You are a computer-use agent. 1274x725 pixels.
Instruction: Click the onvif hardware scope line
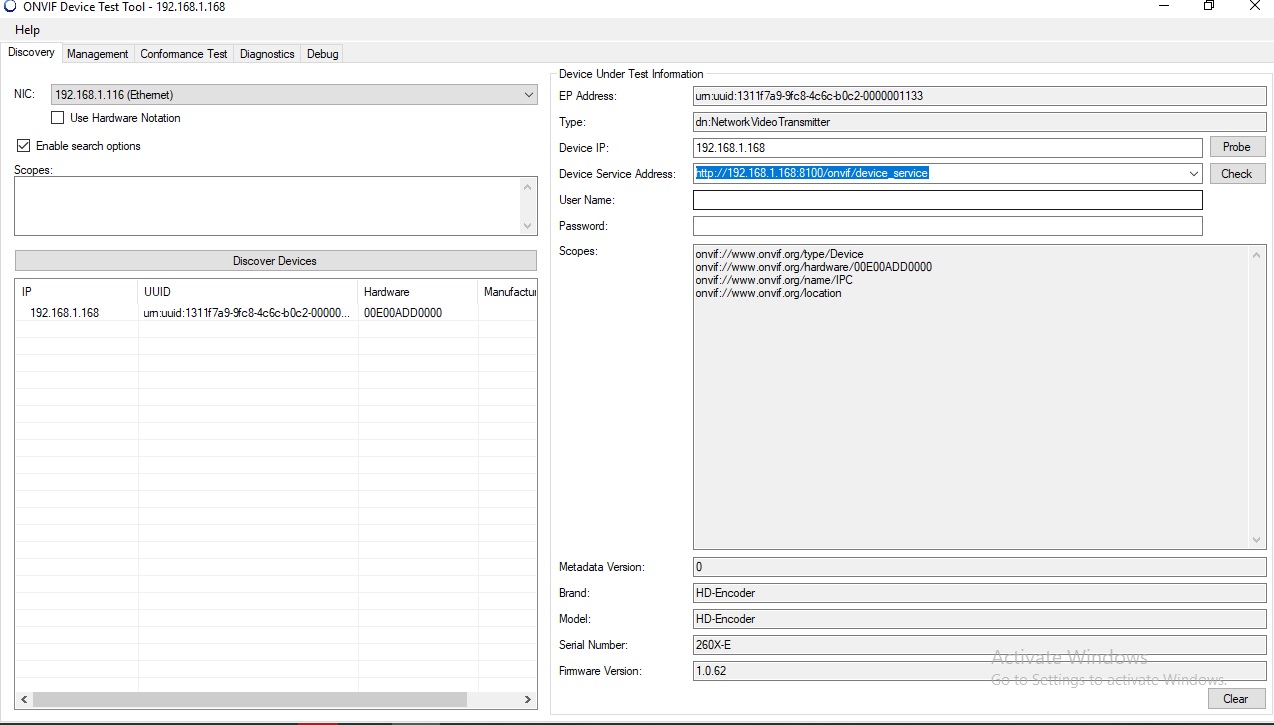pyautogui.click(x=814, y=267)
